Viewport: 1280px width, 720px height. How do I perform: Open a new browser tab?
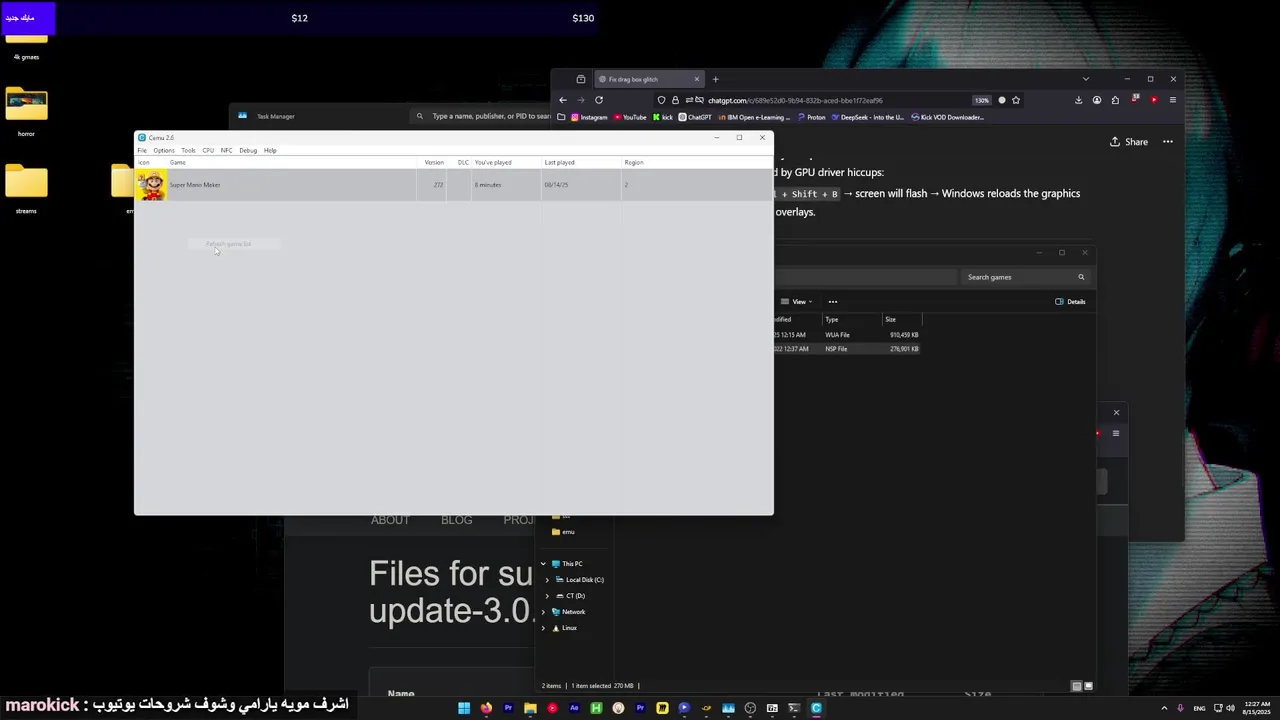[x=715, y=79]
